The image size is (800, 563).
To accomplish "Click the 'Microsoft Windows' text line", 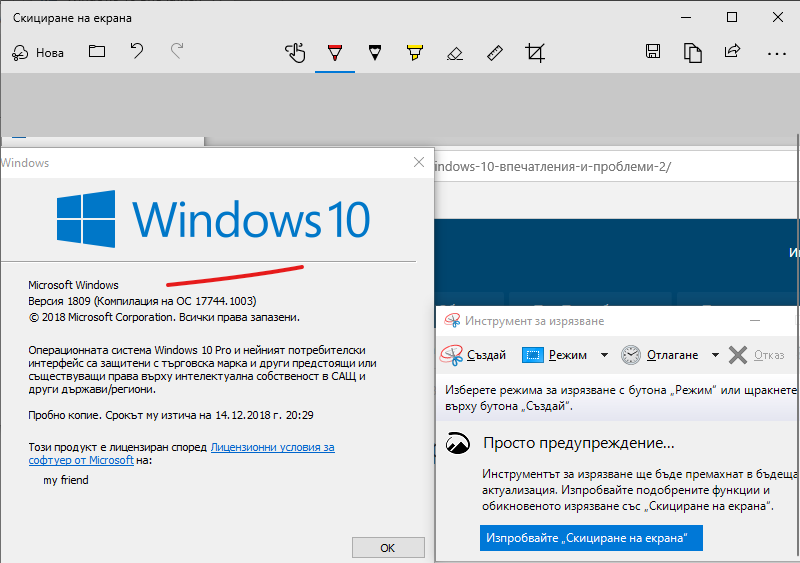I will coord(73,285).
